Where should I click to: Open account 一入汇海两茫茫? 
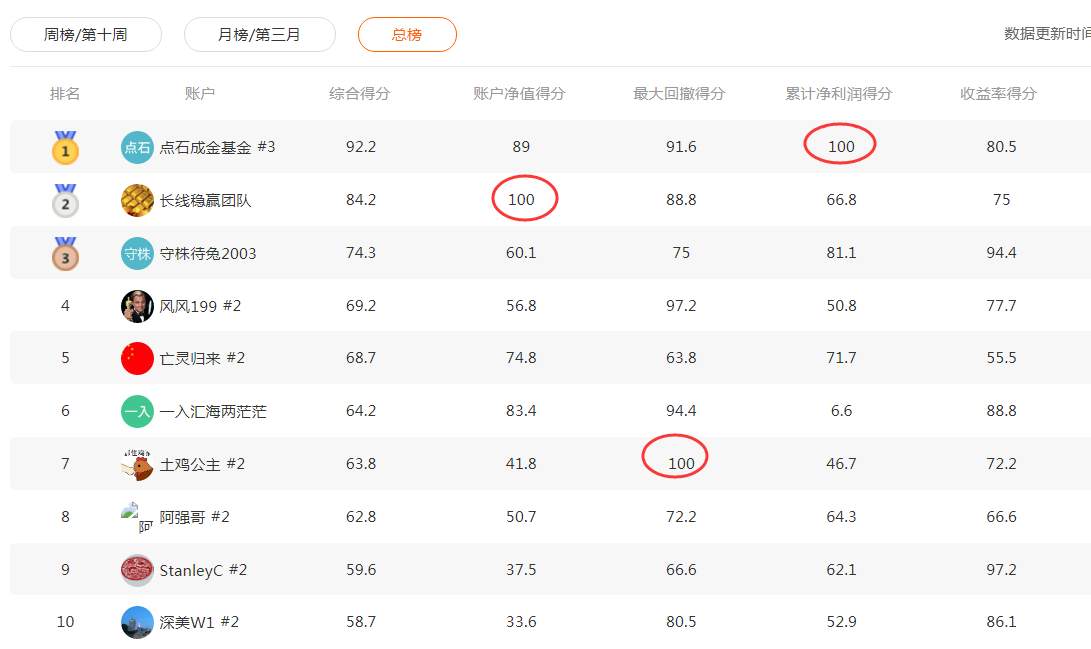(x=213, y=411)
